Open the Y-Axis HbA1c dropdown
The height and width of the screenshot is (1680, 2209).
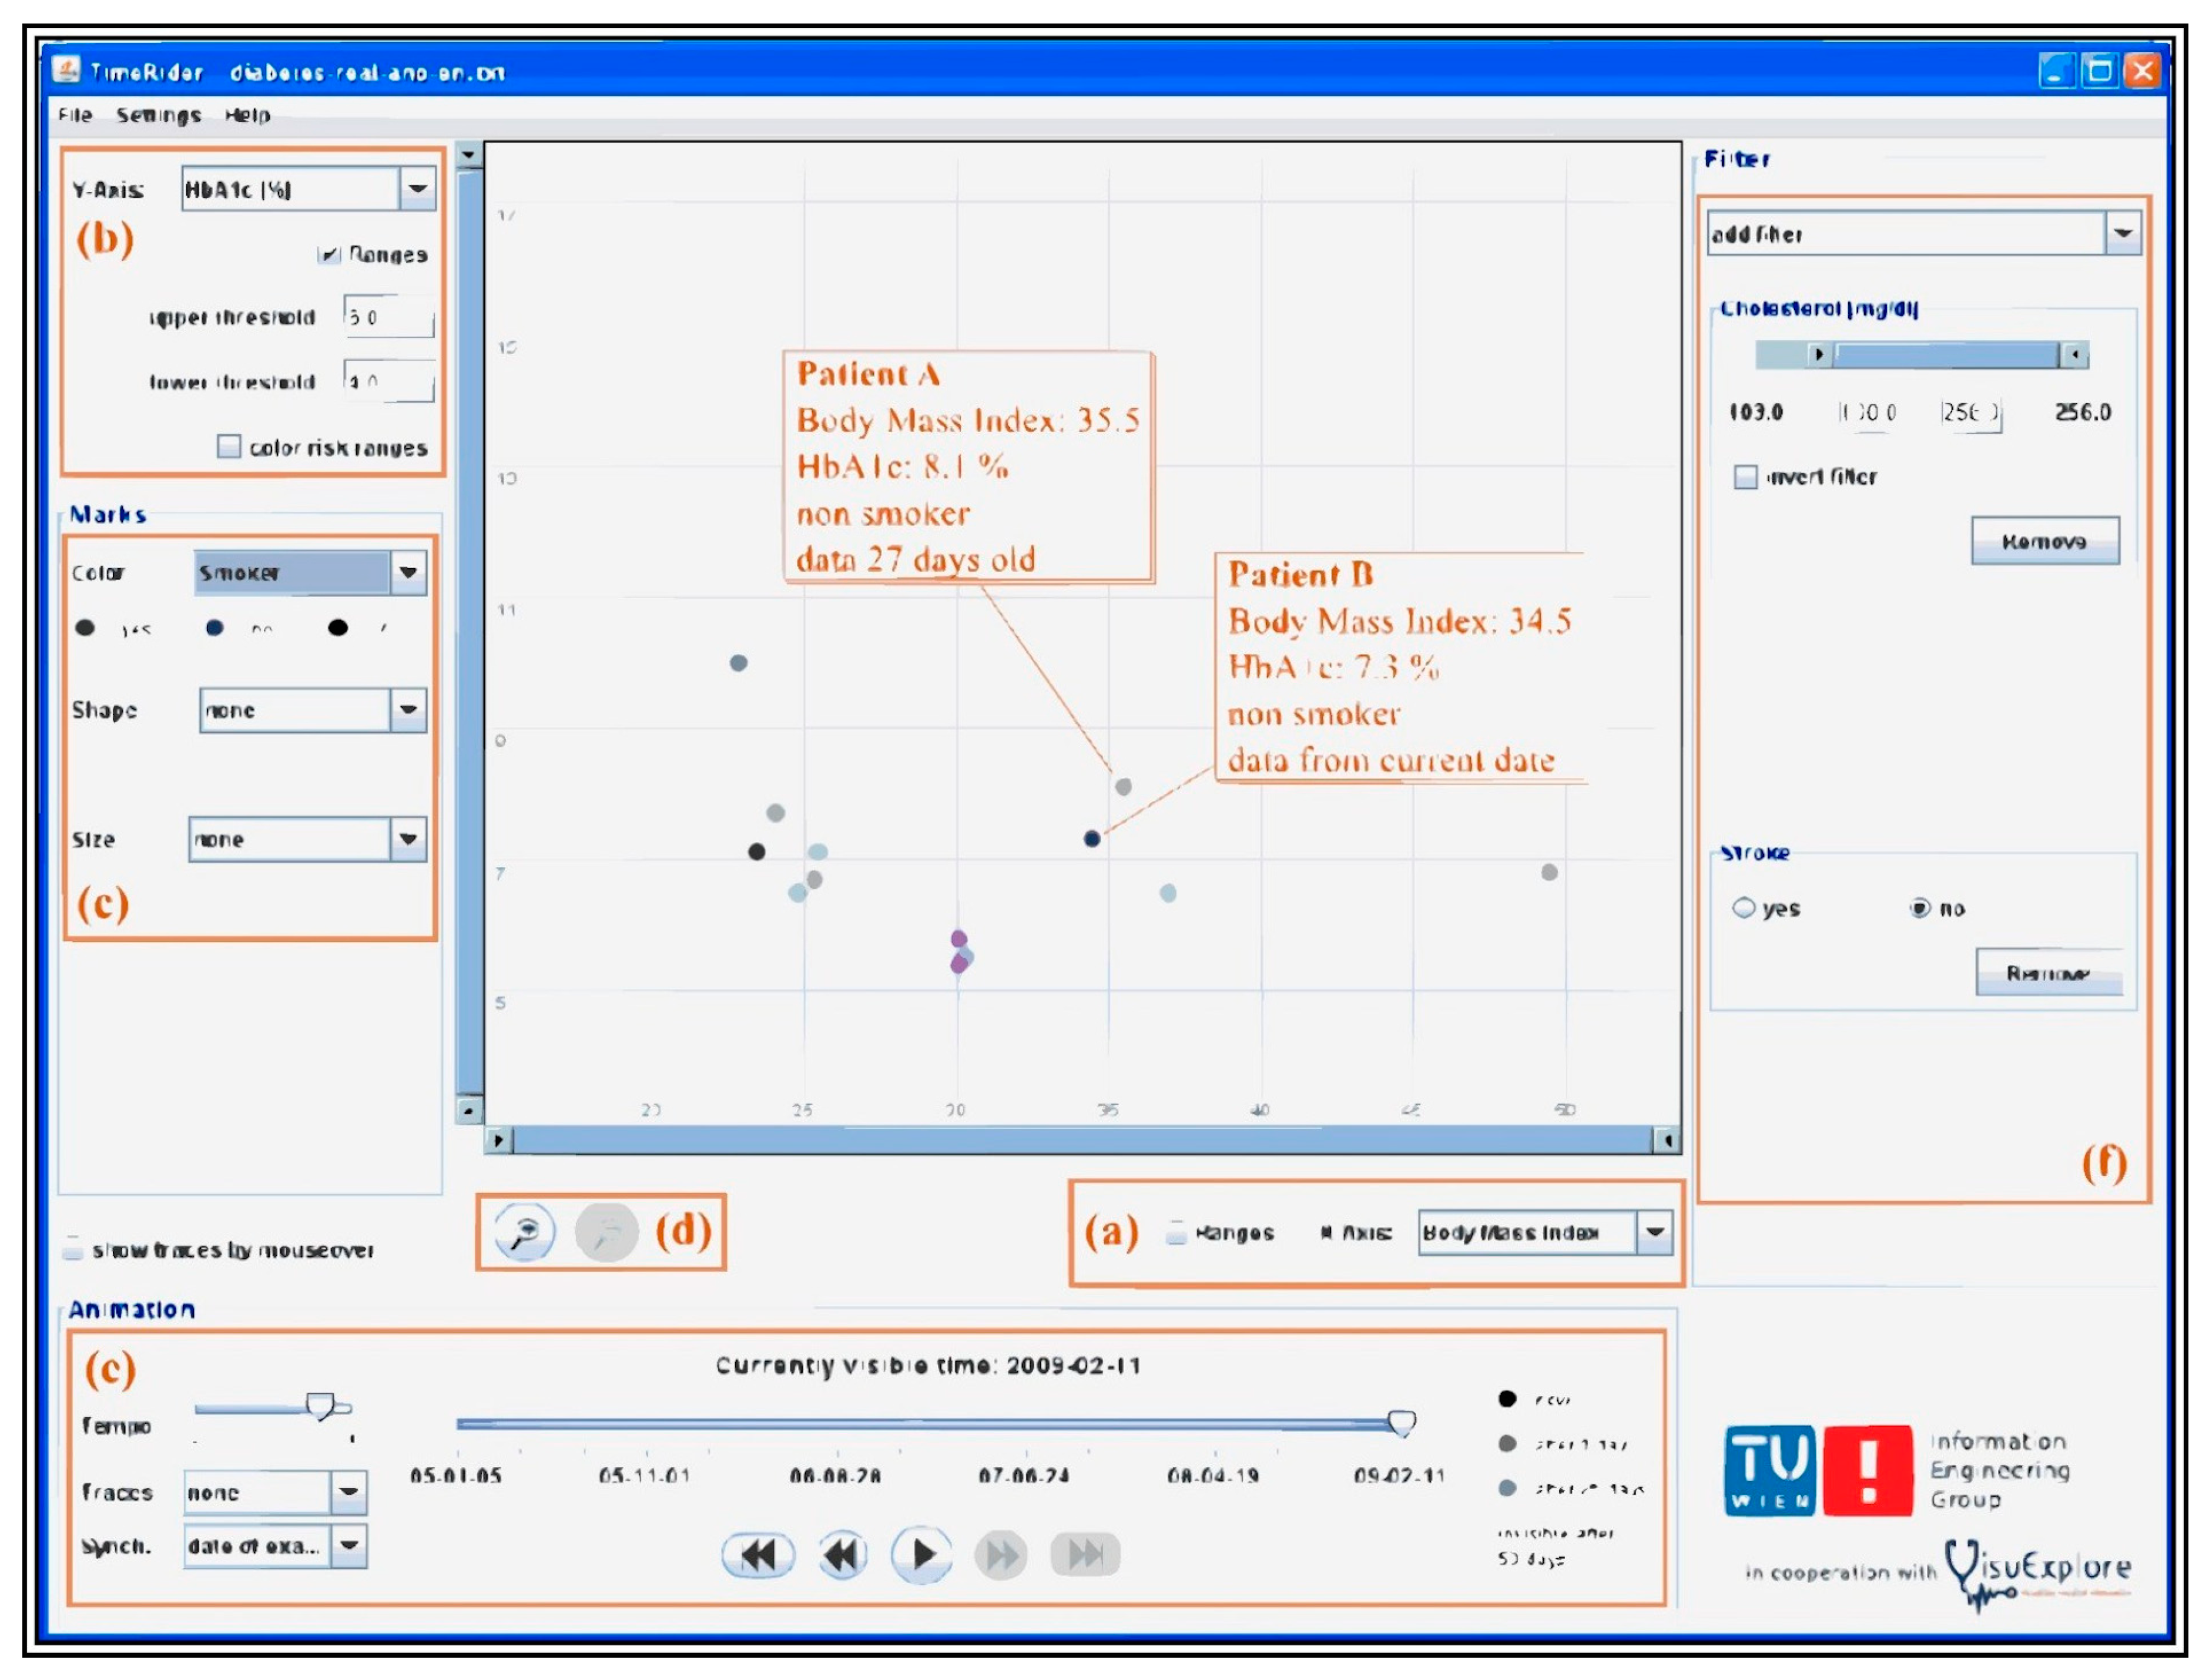417,189
